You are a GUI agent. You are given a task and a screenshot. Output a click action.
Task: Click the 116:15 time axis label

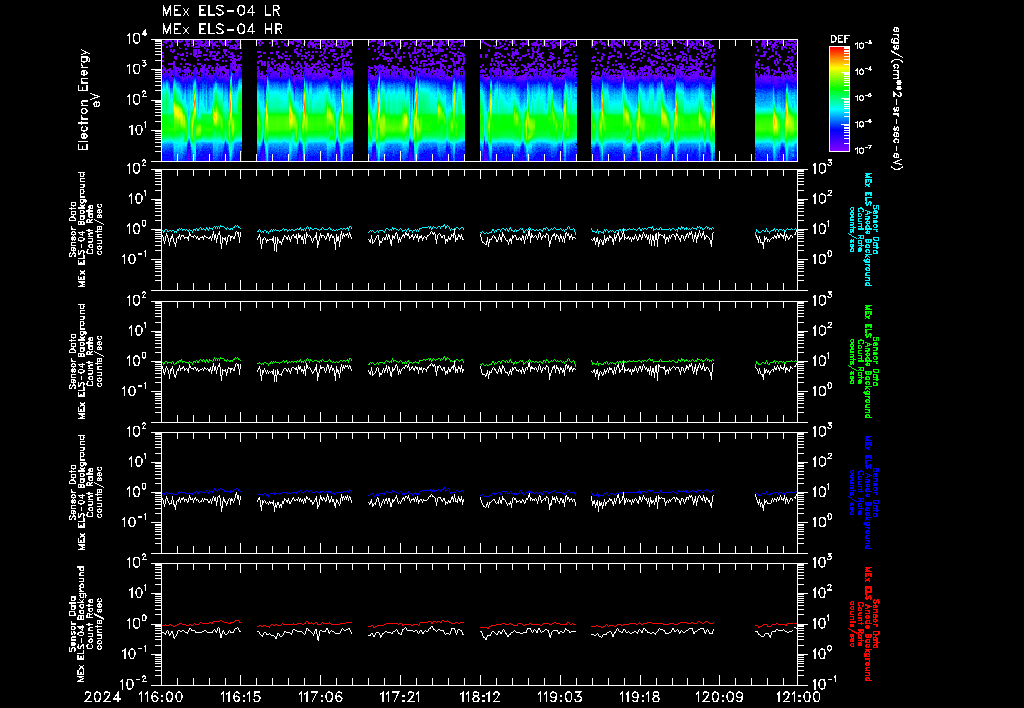242,695
